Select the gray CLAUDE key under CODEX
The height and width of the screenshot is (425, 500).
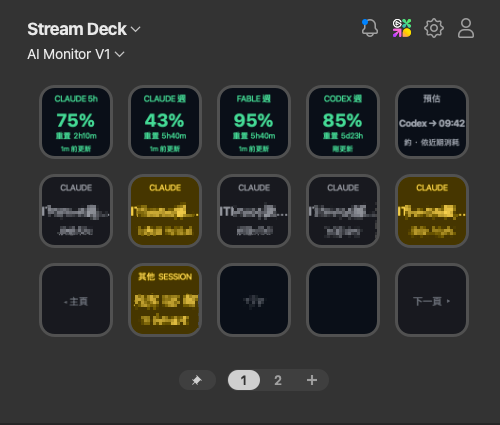coord(343,211)
